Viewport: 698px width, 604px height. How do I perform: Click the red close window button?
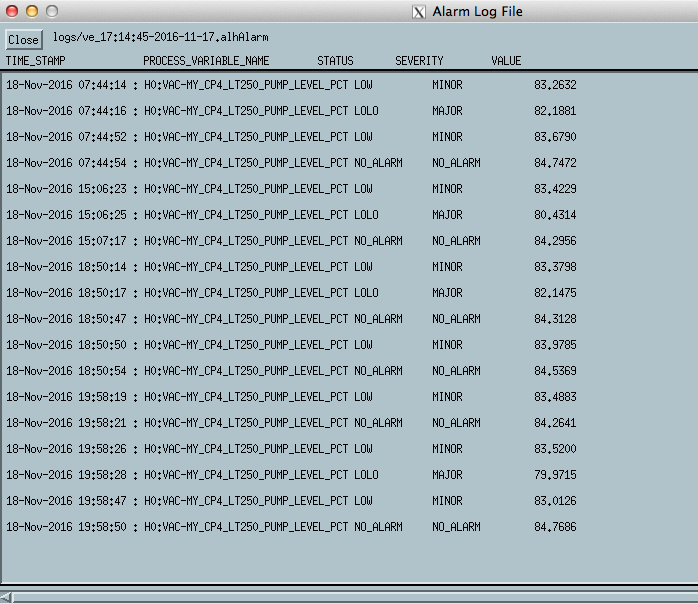(12, 11)
